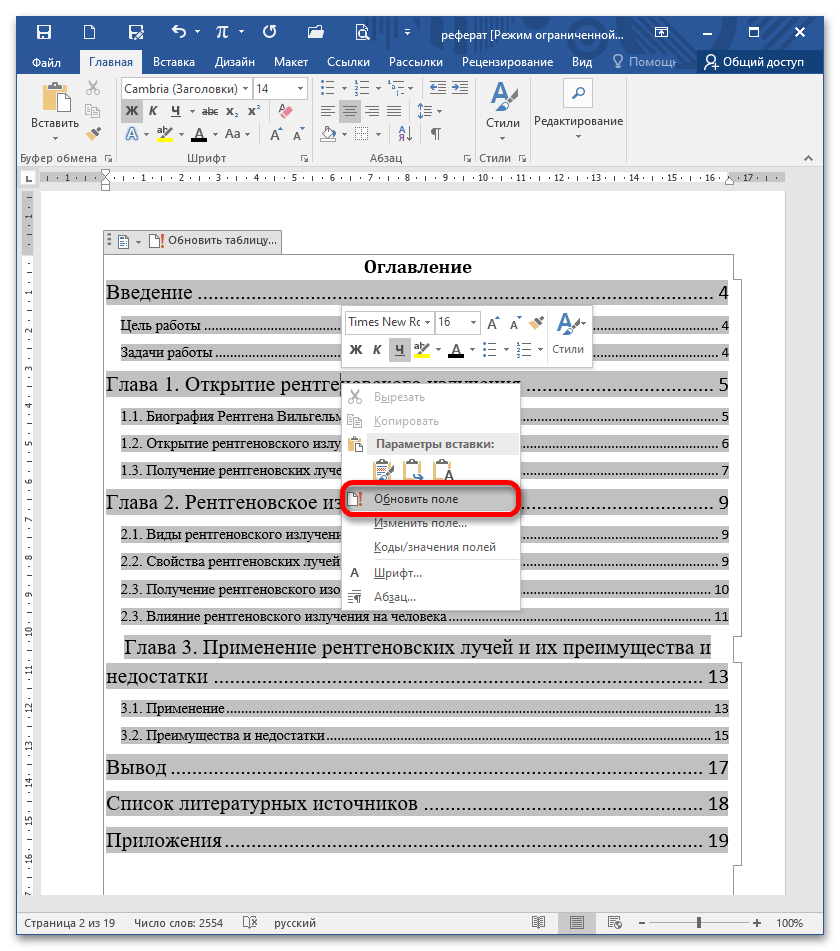Toggle bold Ж in the ribbon

coord(131,111)
